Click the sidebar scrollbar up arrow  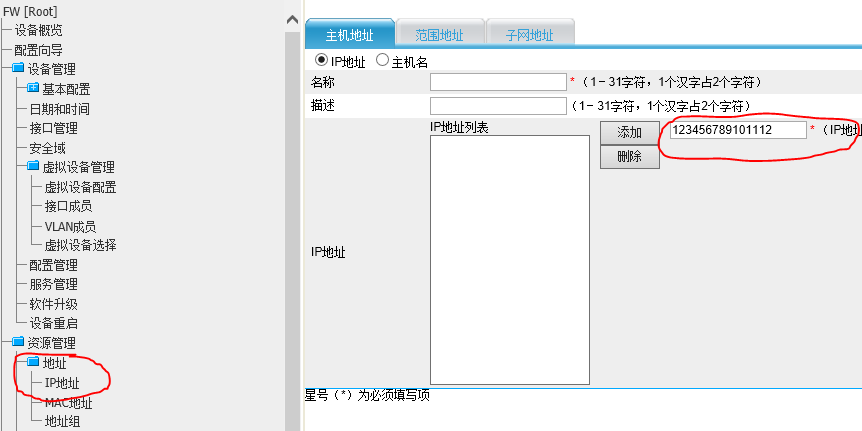[292, 20]
